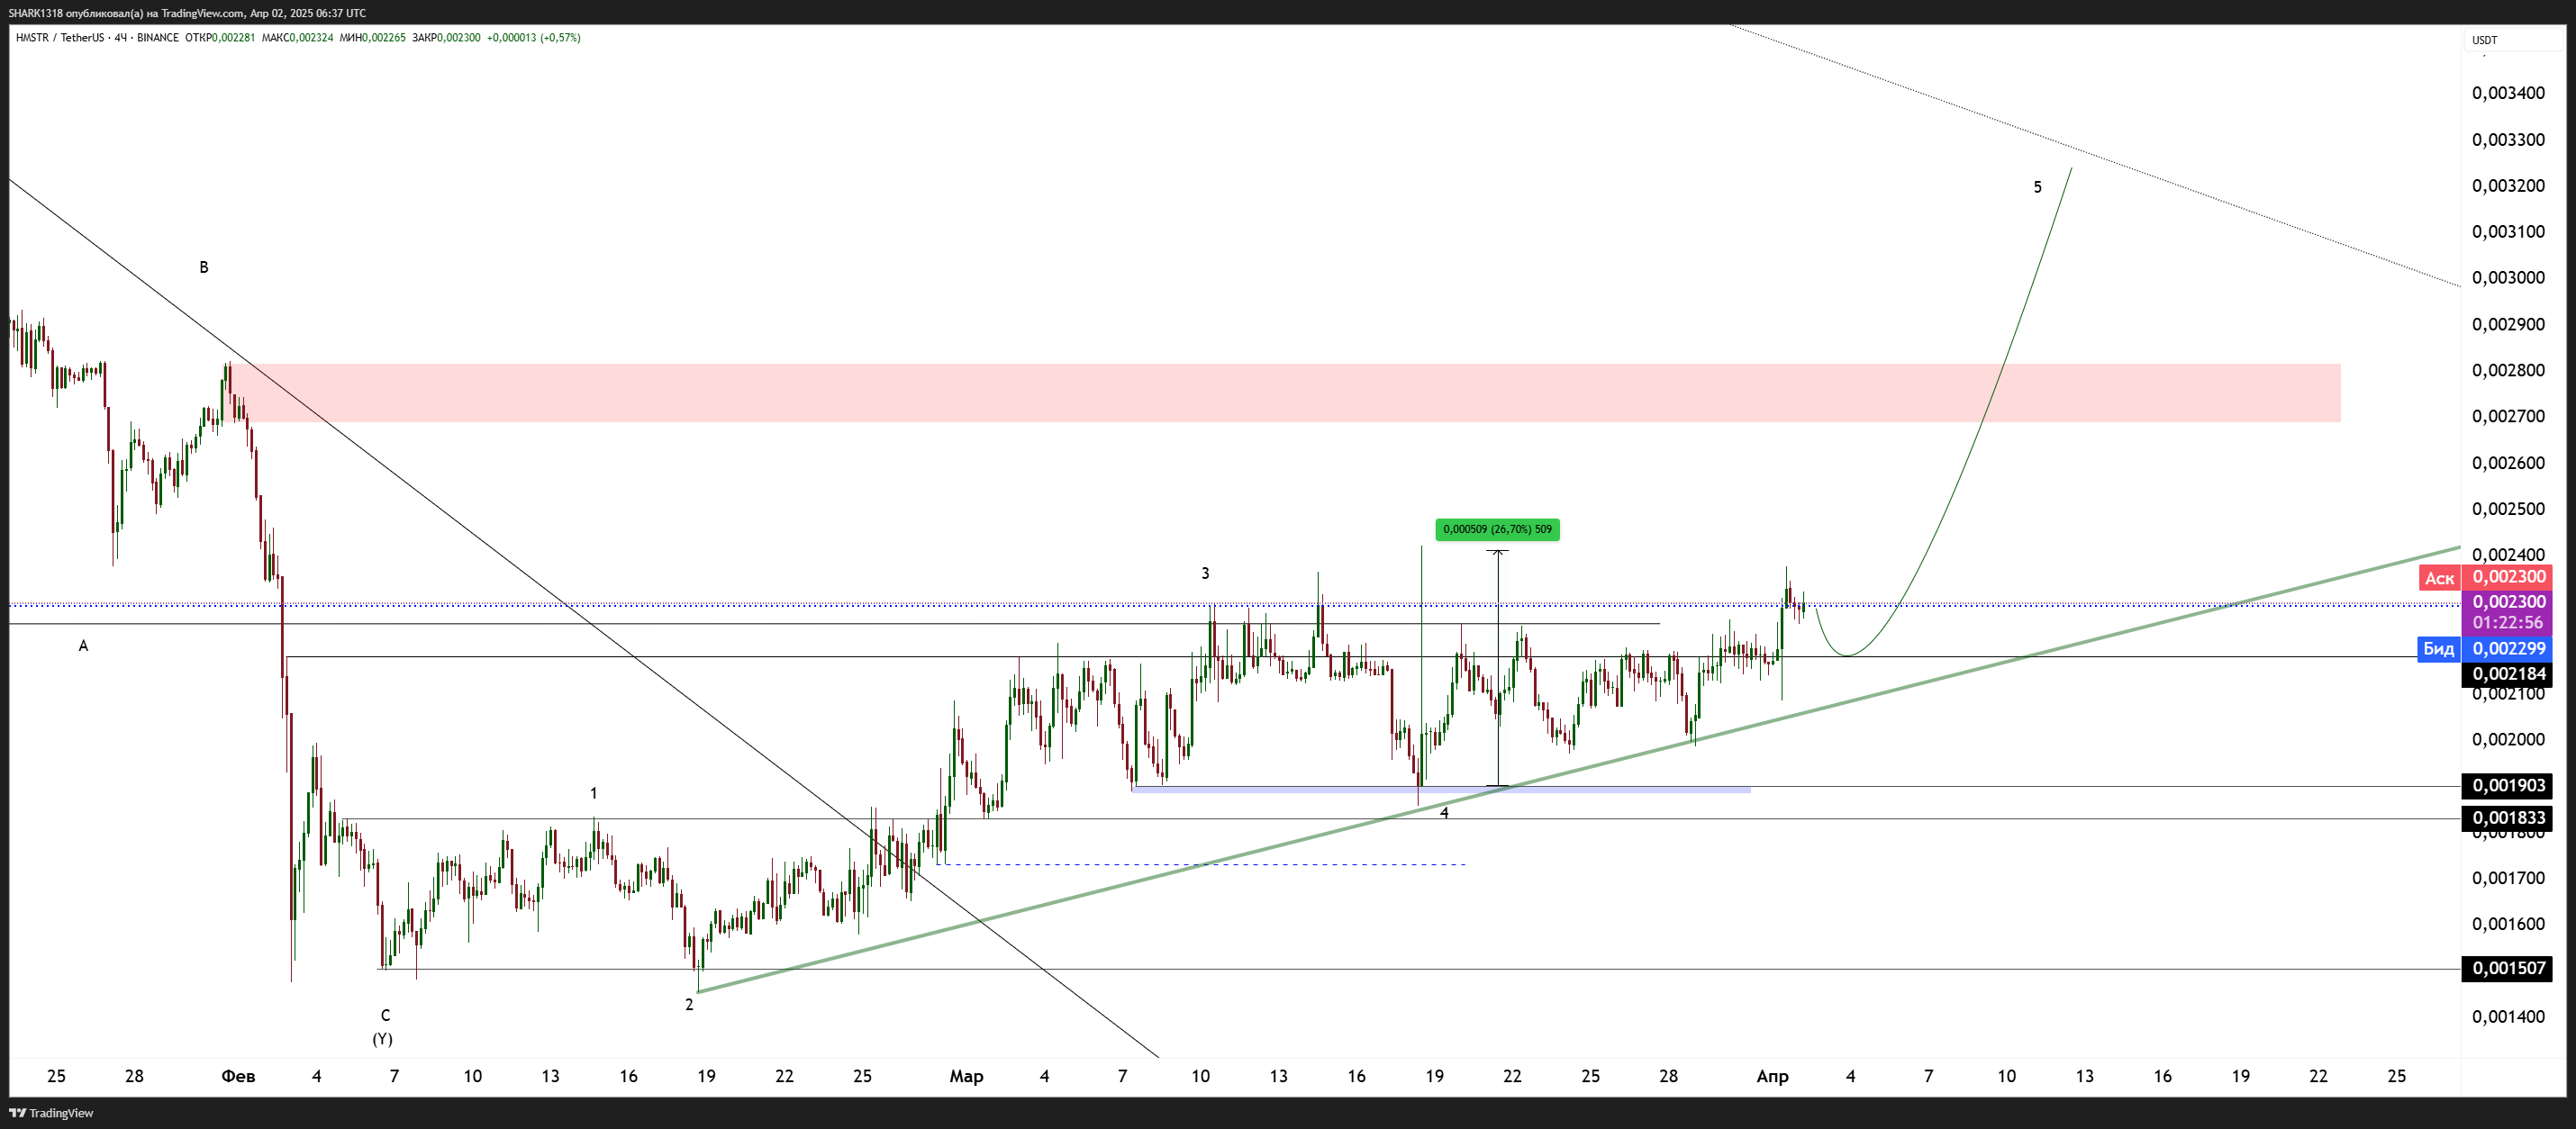Select wave label B on the chart
The height and width of the screenshot is (1129, 2576).
204,267
